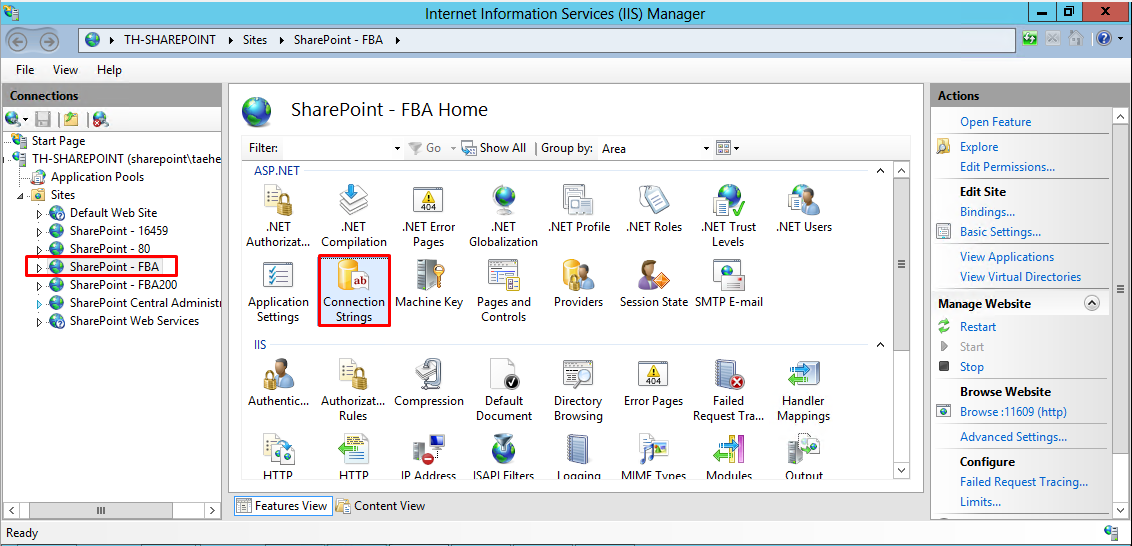
Task: Collapse the Manage Website section
Action: pyautogui.click(x=1092, y=303)
